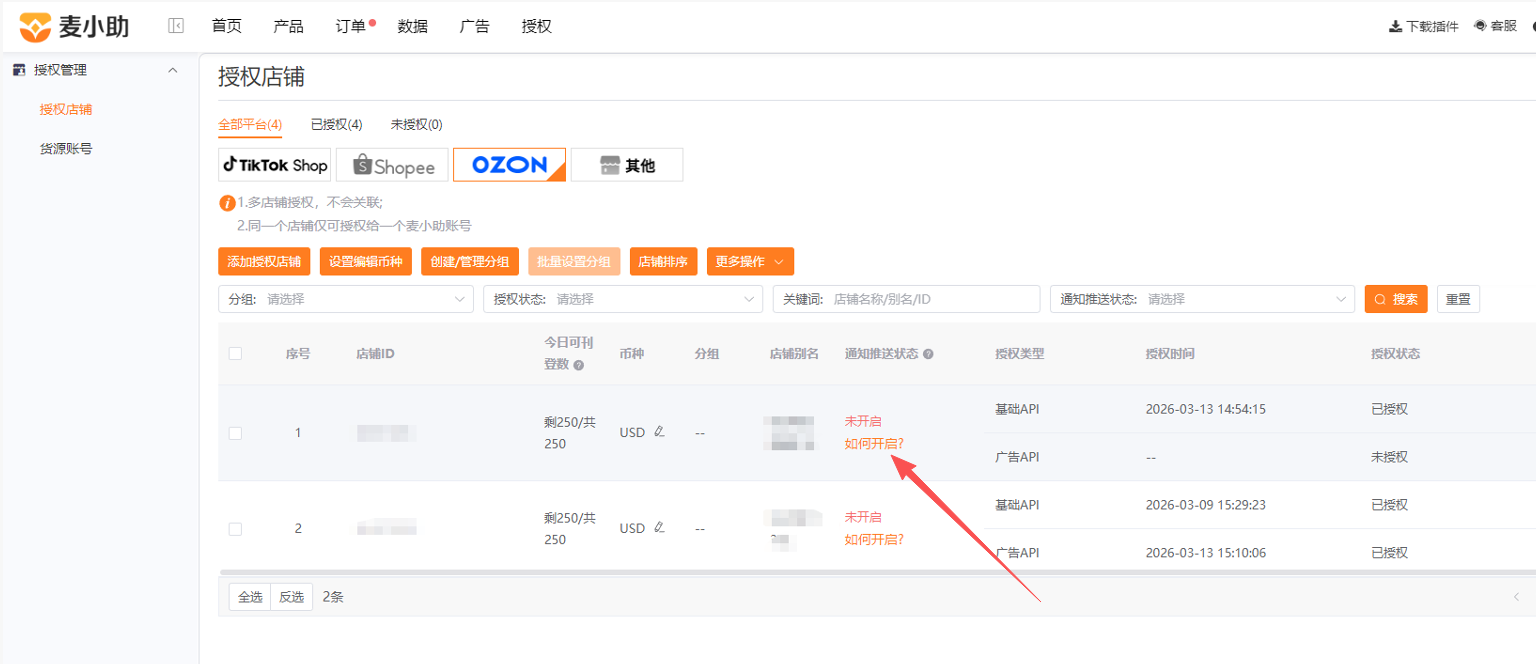Check the checkbox for row 2
The image size is (1536, 664).
235,529
